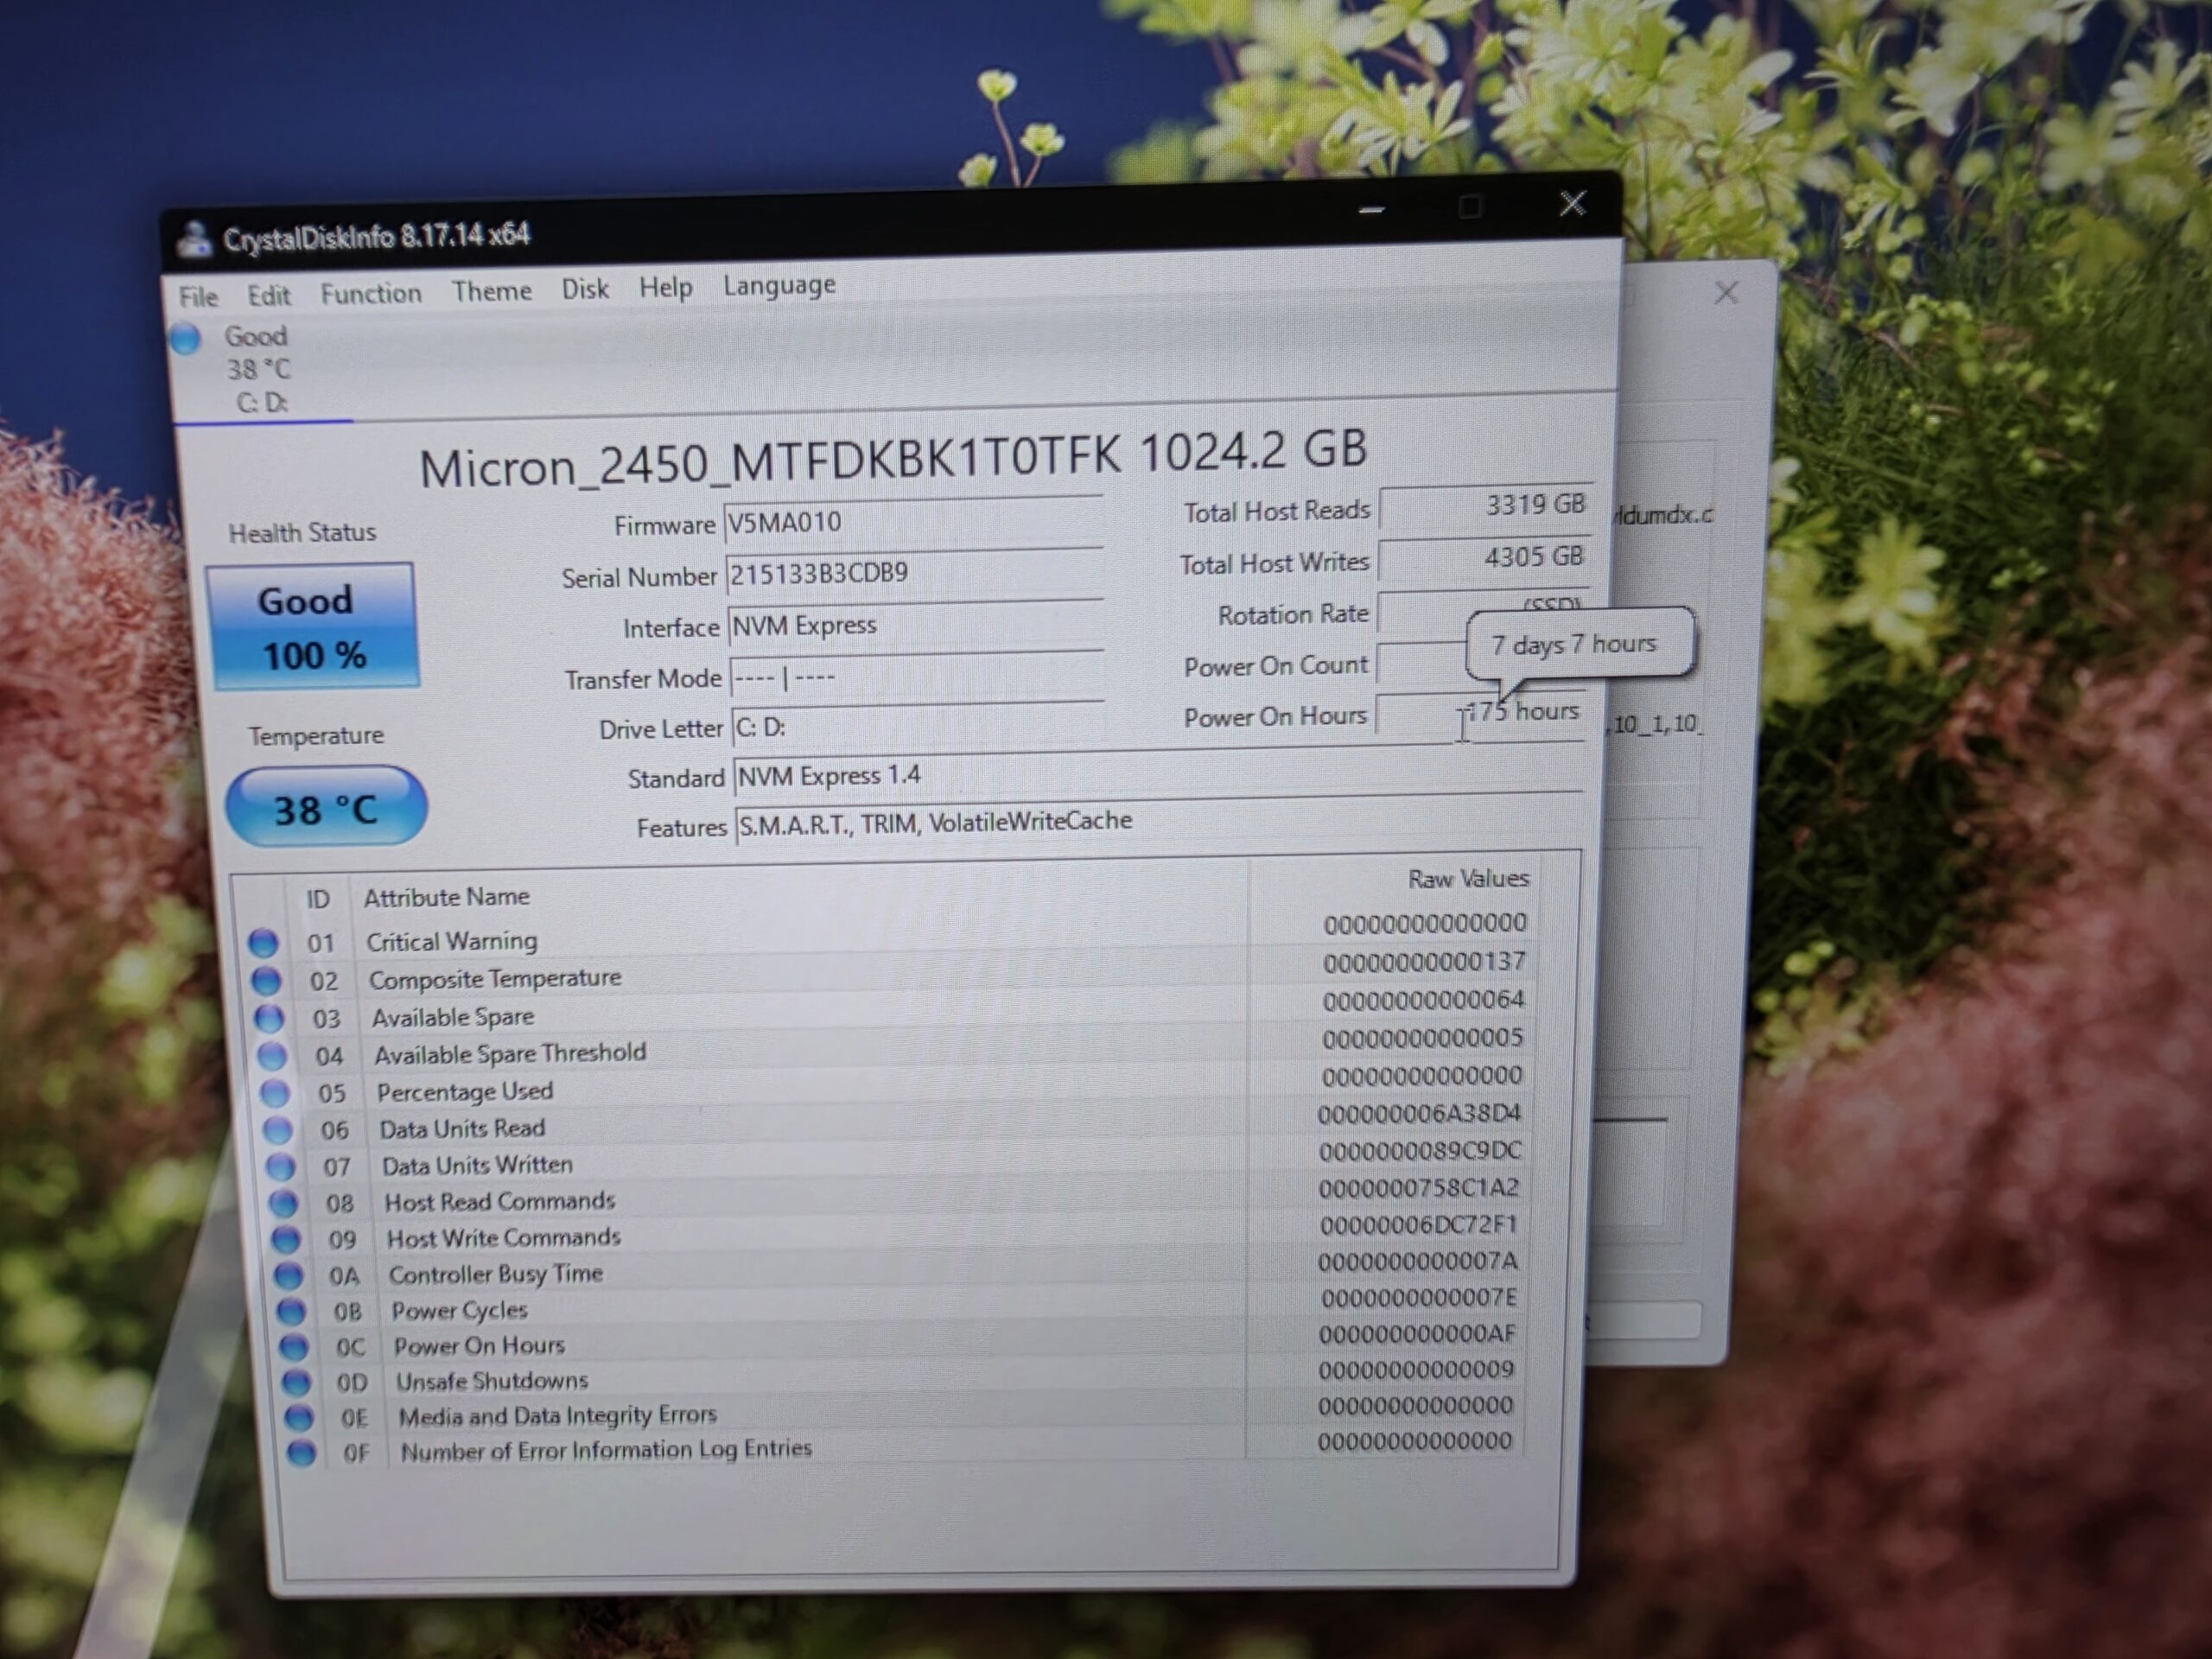Click the Power On Hours value field

pyautogui.click(x=1480, y=714)
